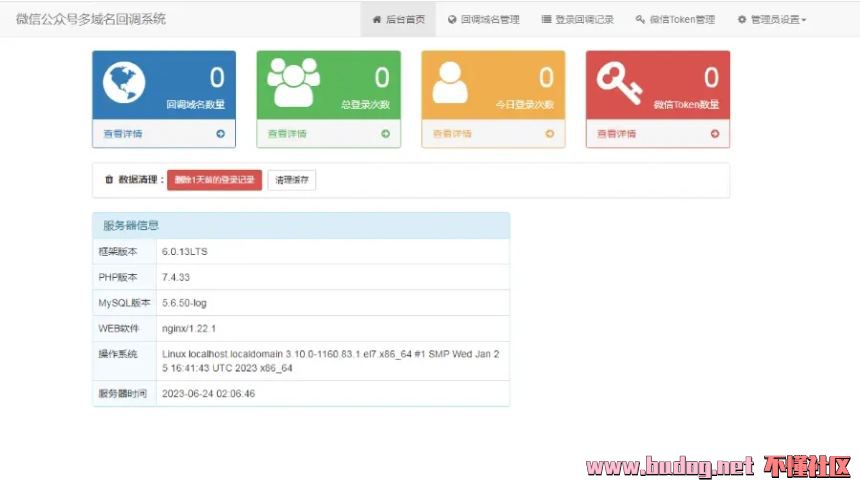Click the MySQL版本 row label
860x487 pixels.
(x=124, y=303)
